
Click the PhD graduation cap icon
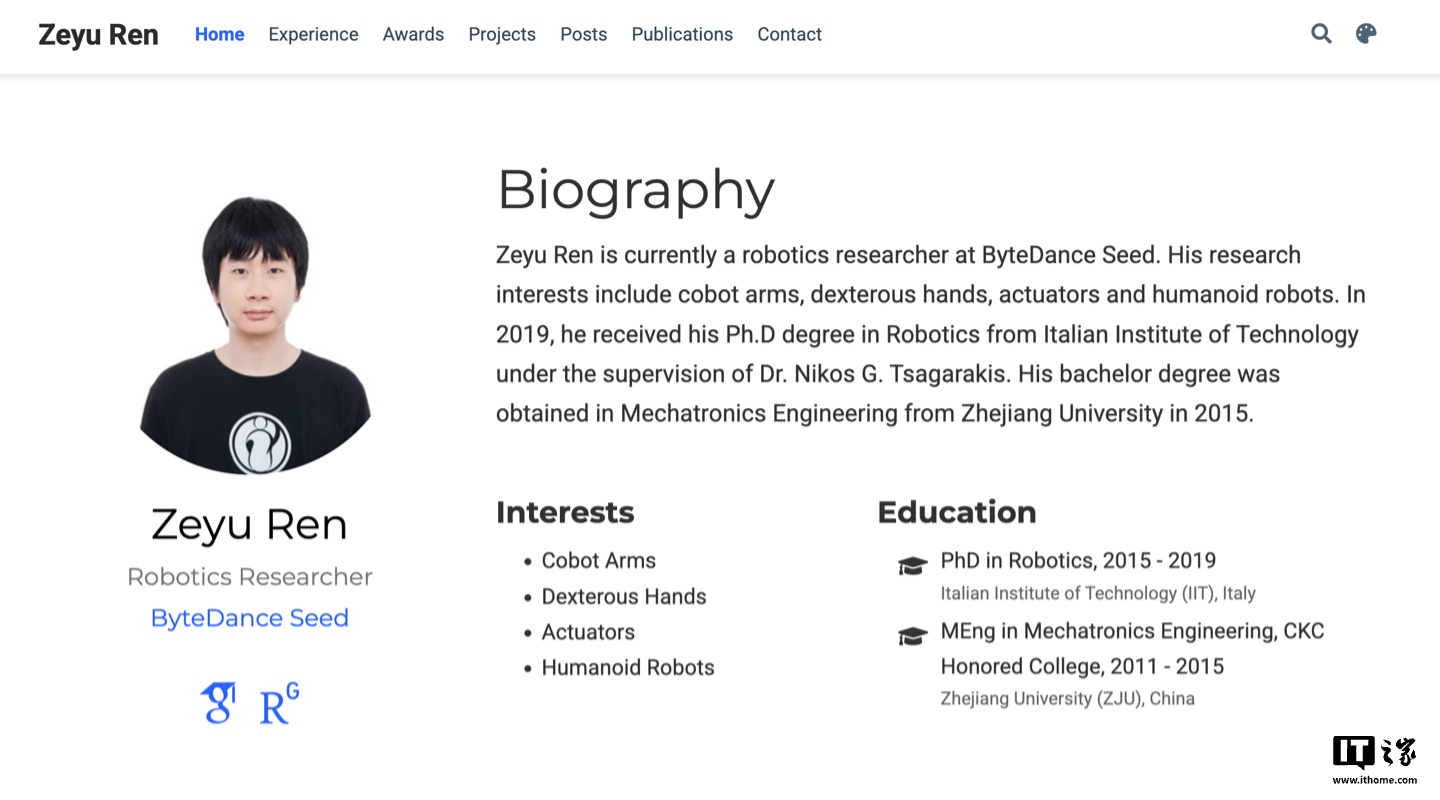pos(912,566)
